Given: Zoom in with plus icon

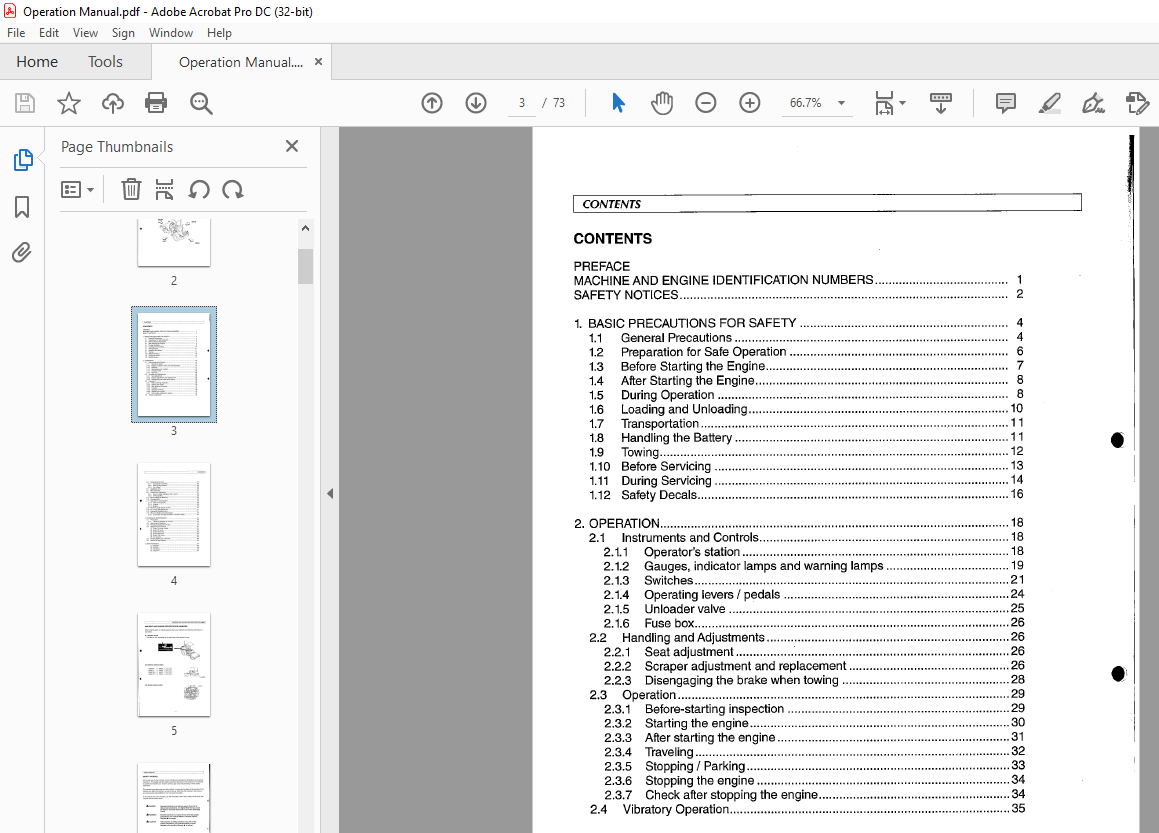Looking at the screenshot, I should (750, 103).
